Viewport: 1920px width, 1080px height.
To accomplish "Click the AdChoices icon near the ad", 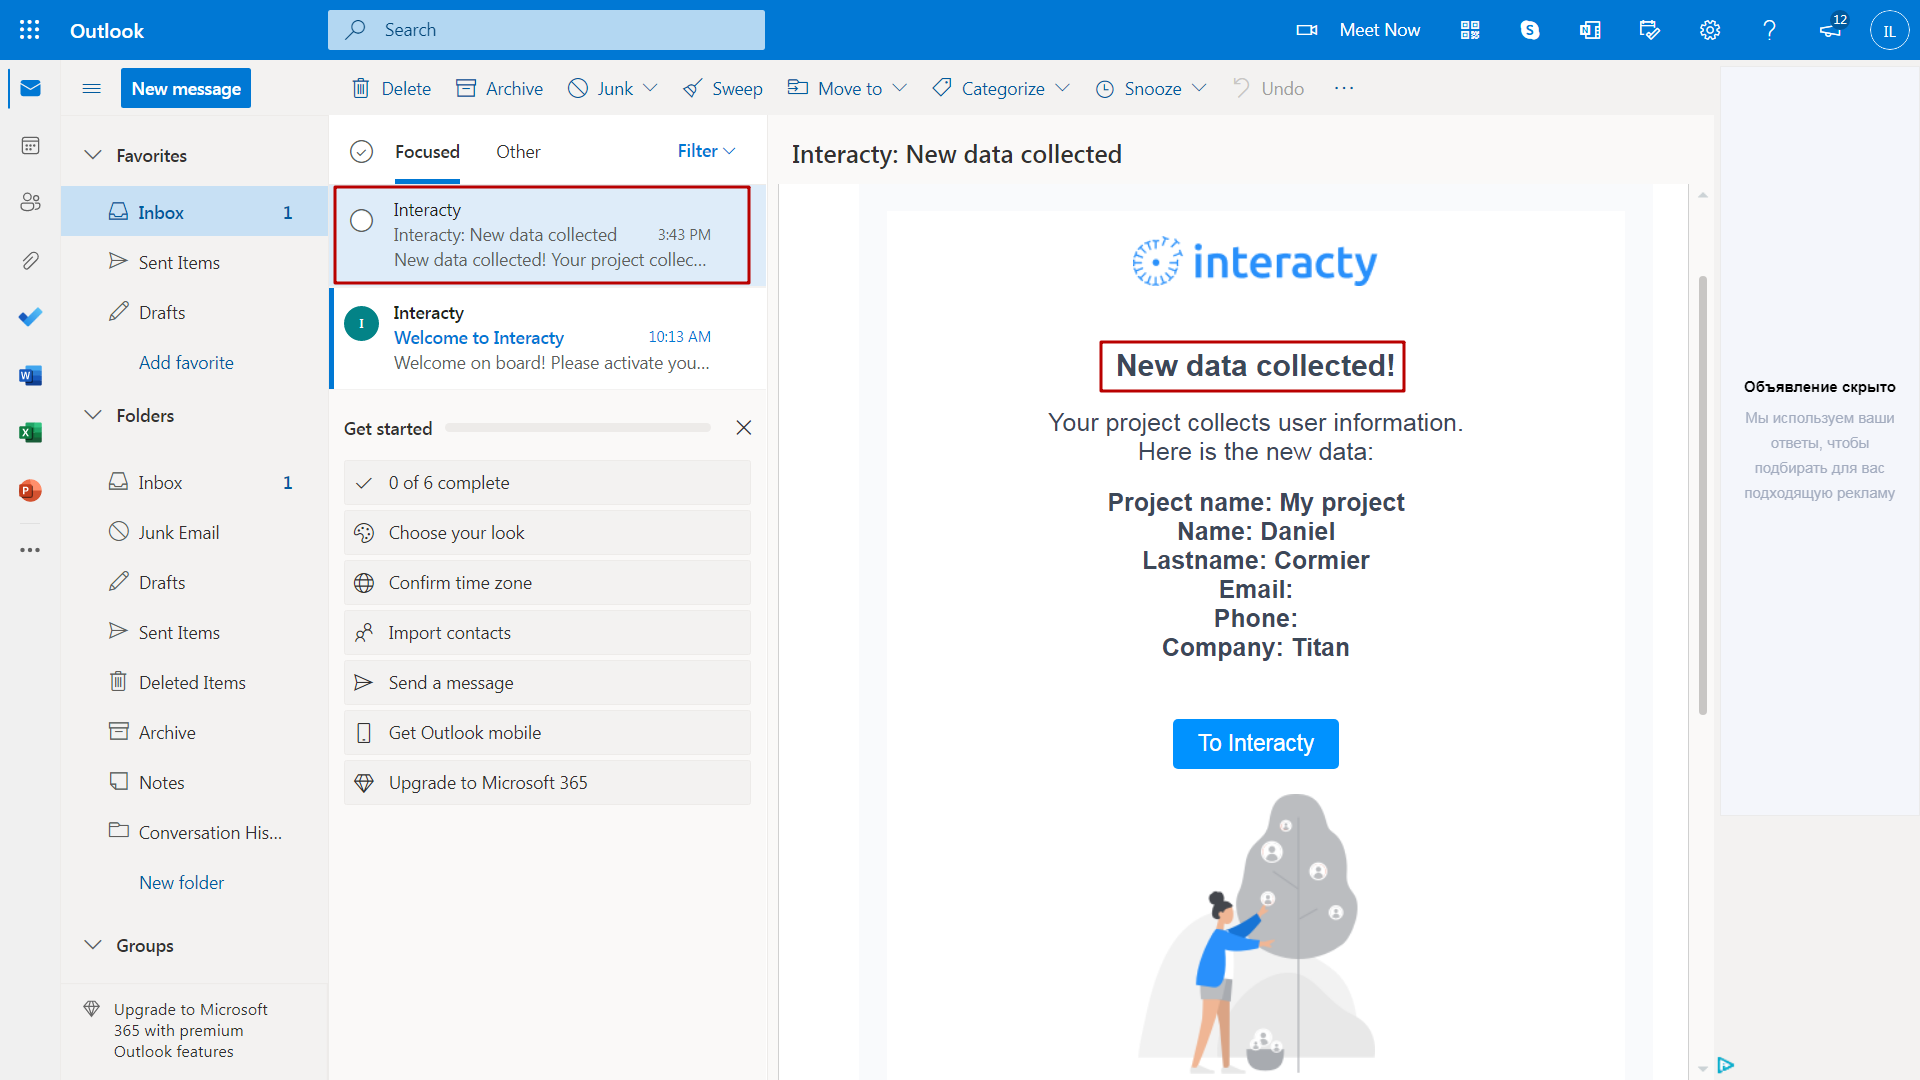I will (x=1726, y=1065).
